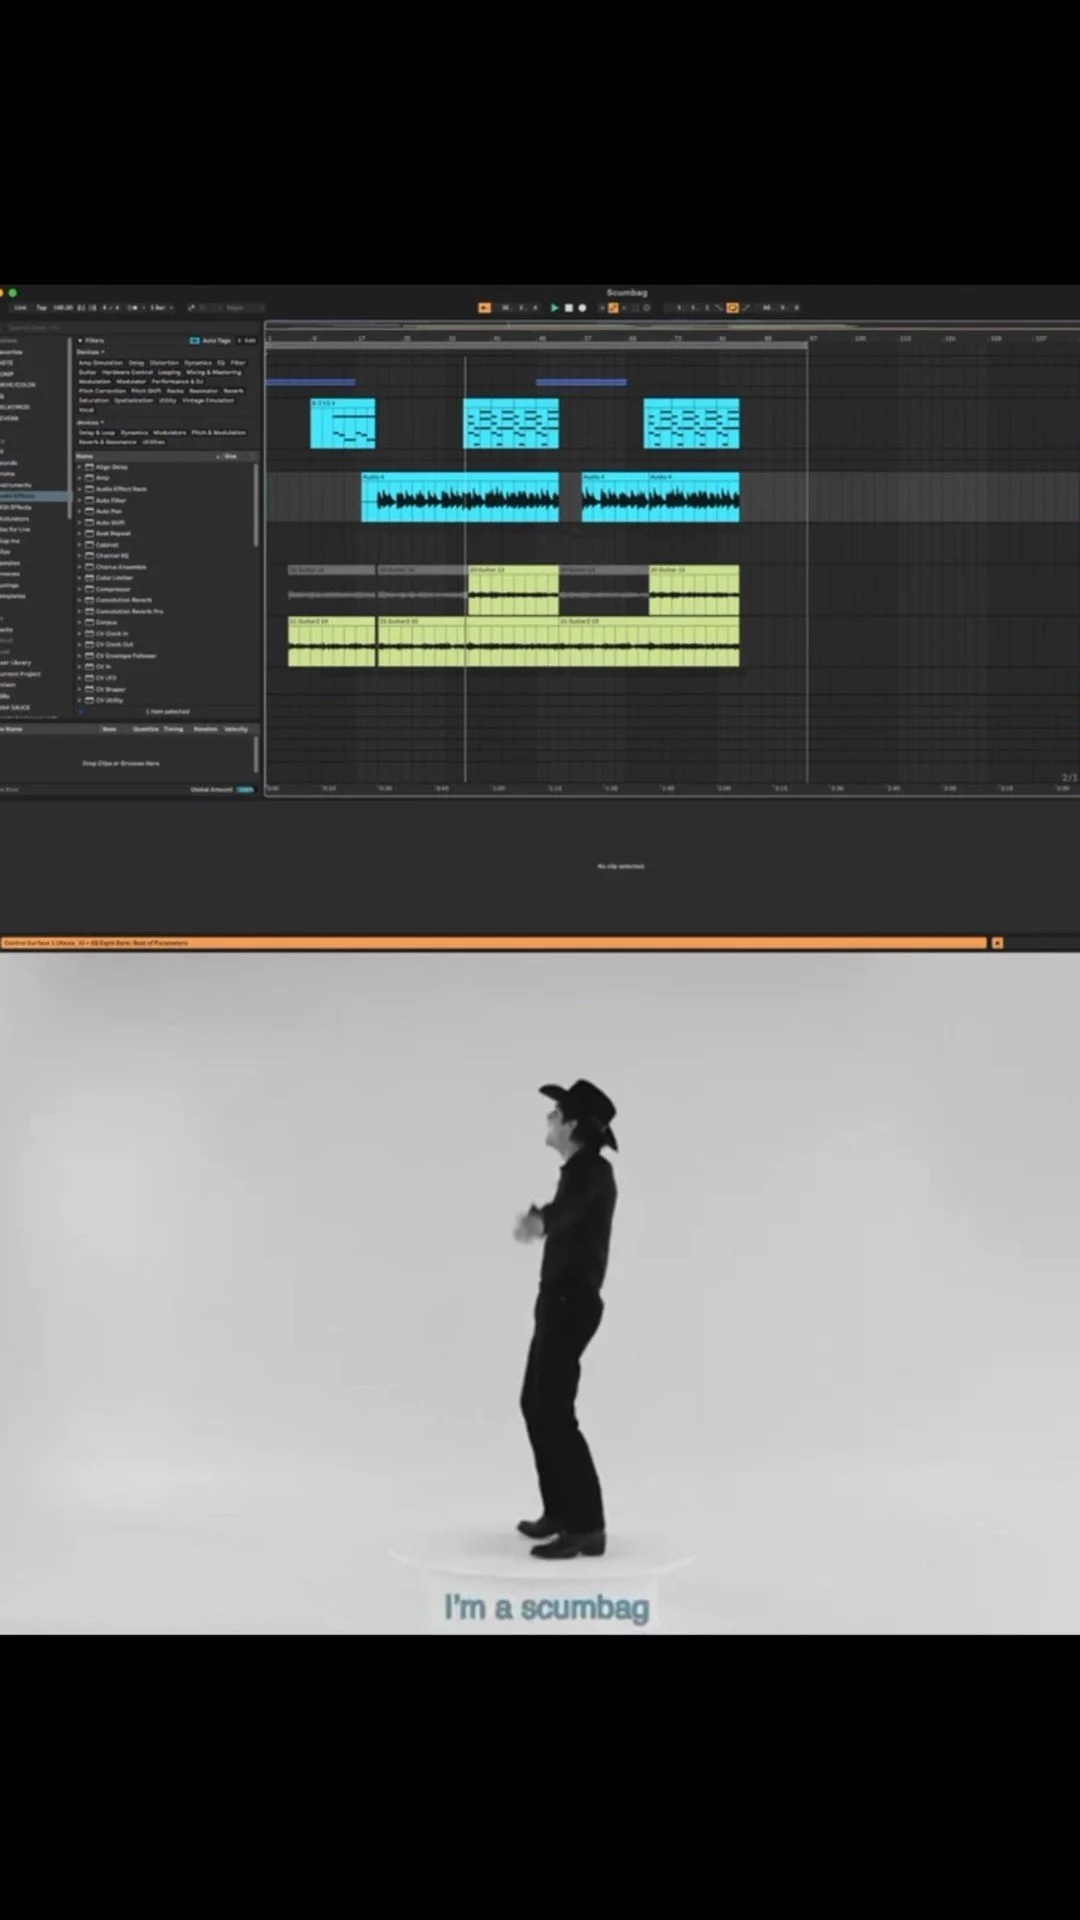The width and height of the screenshot is (1080, 1920).
Task: Adjust Global Amount 100% groove slider
Action: click(245, 790)
